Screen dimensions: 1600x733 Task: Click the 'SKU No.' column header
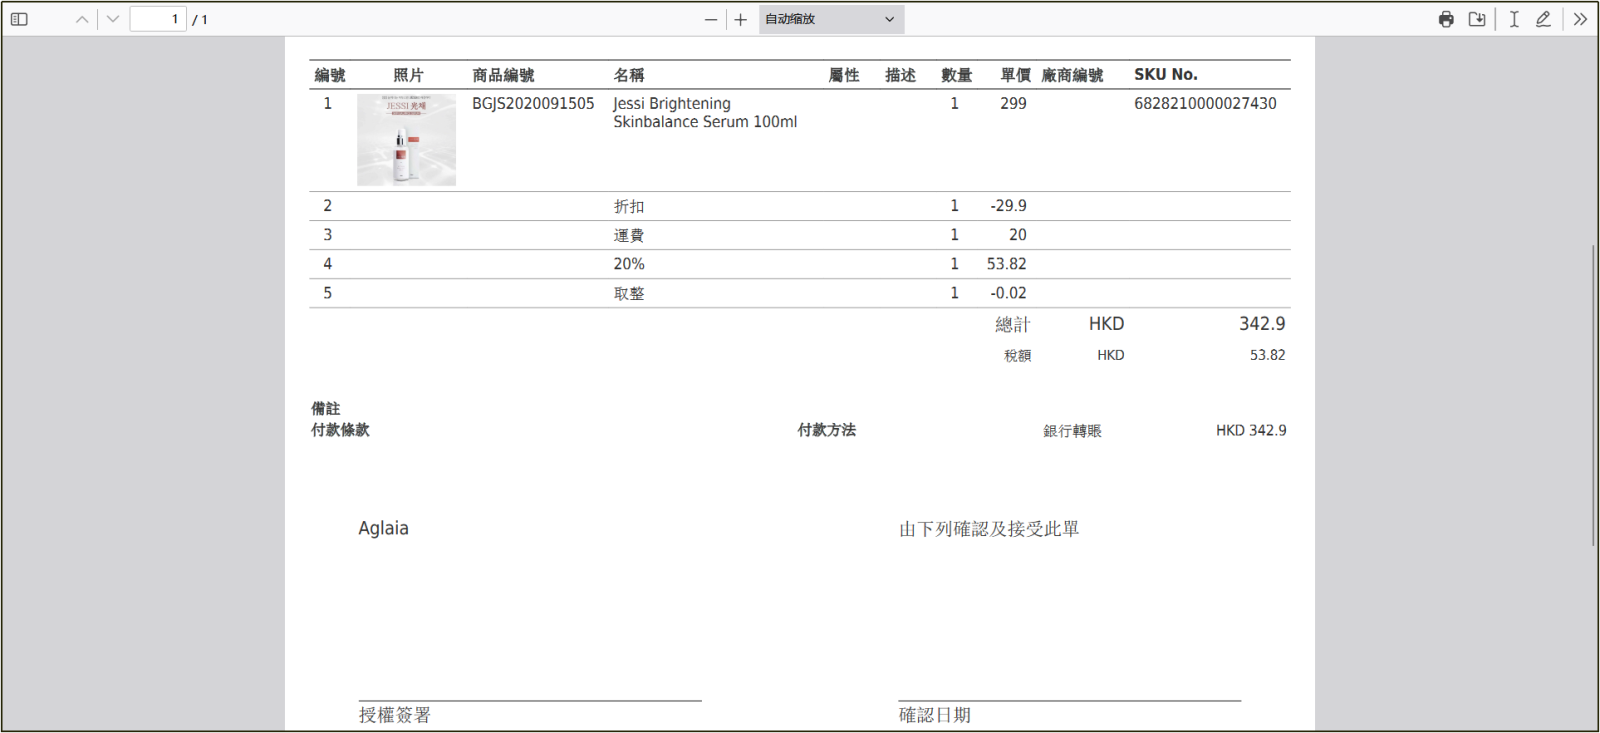point(1166,74)
